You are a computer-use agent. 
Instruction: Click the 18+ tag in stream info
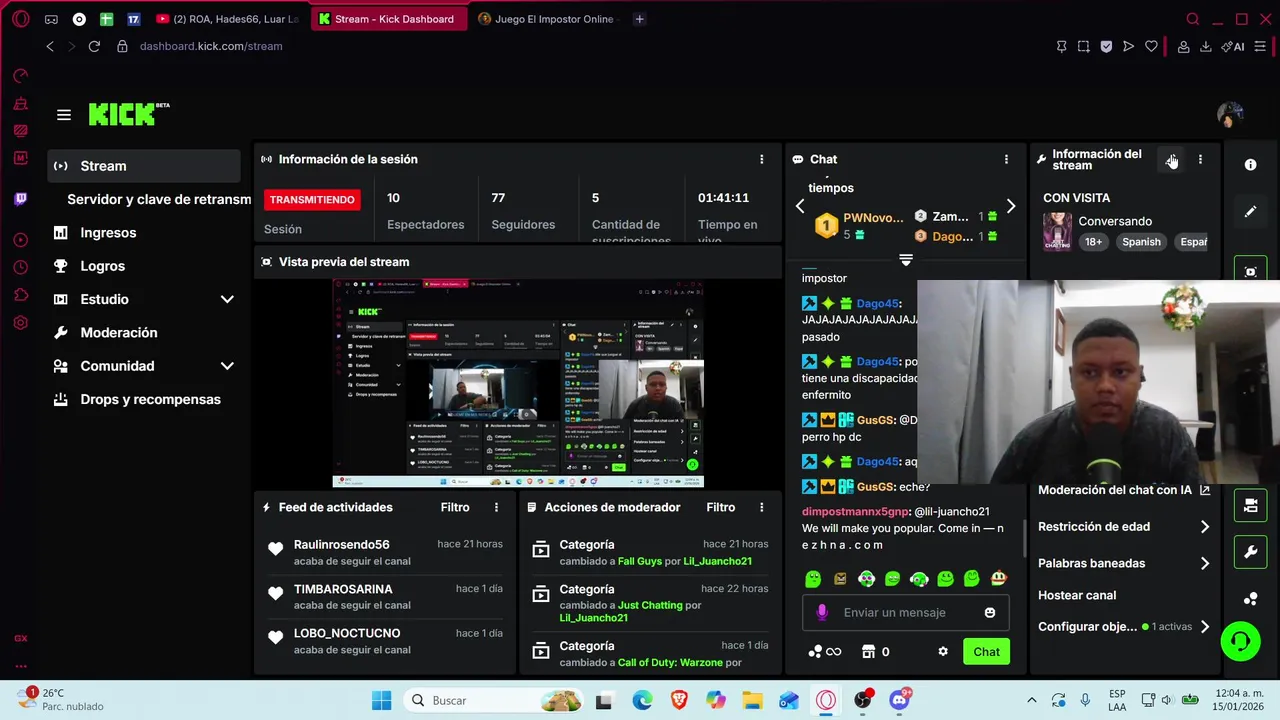[x=1094, y=242]
